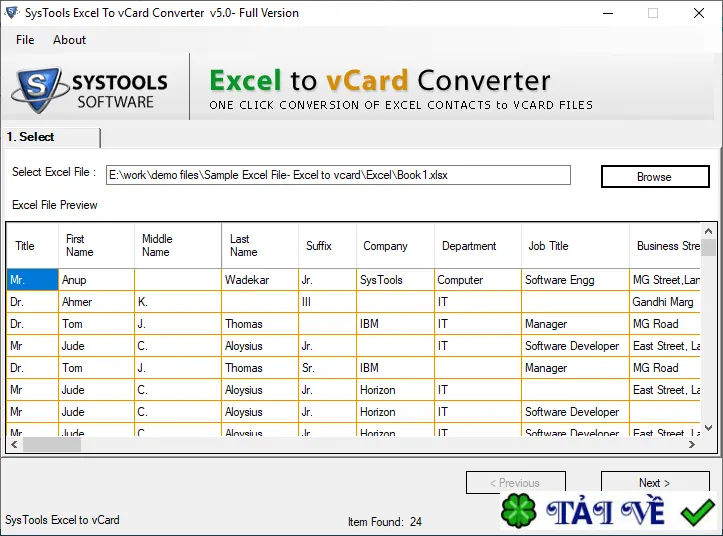Click the < Previous button

coord(516,482)
